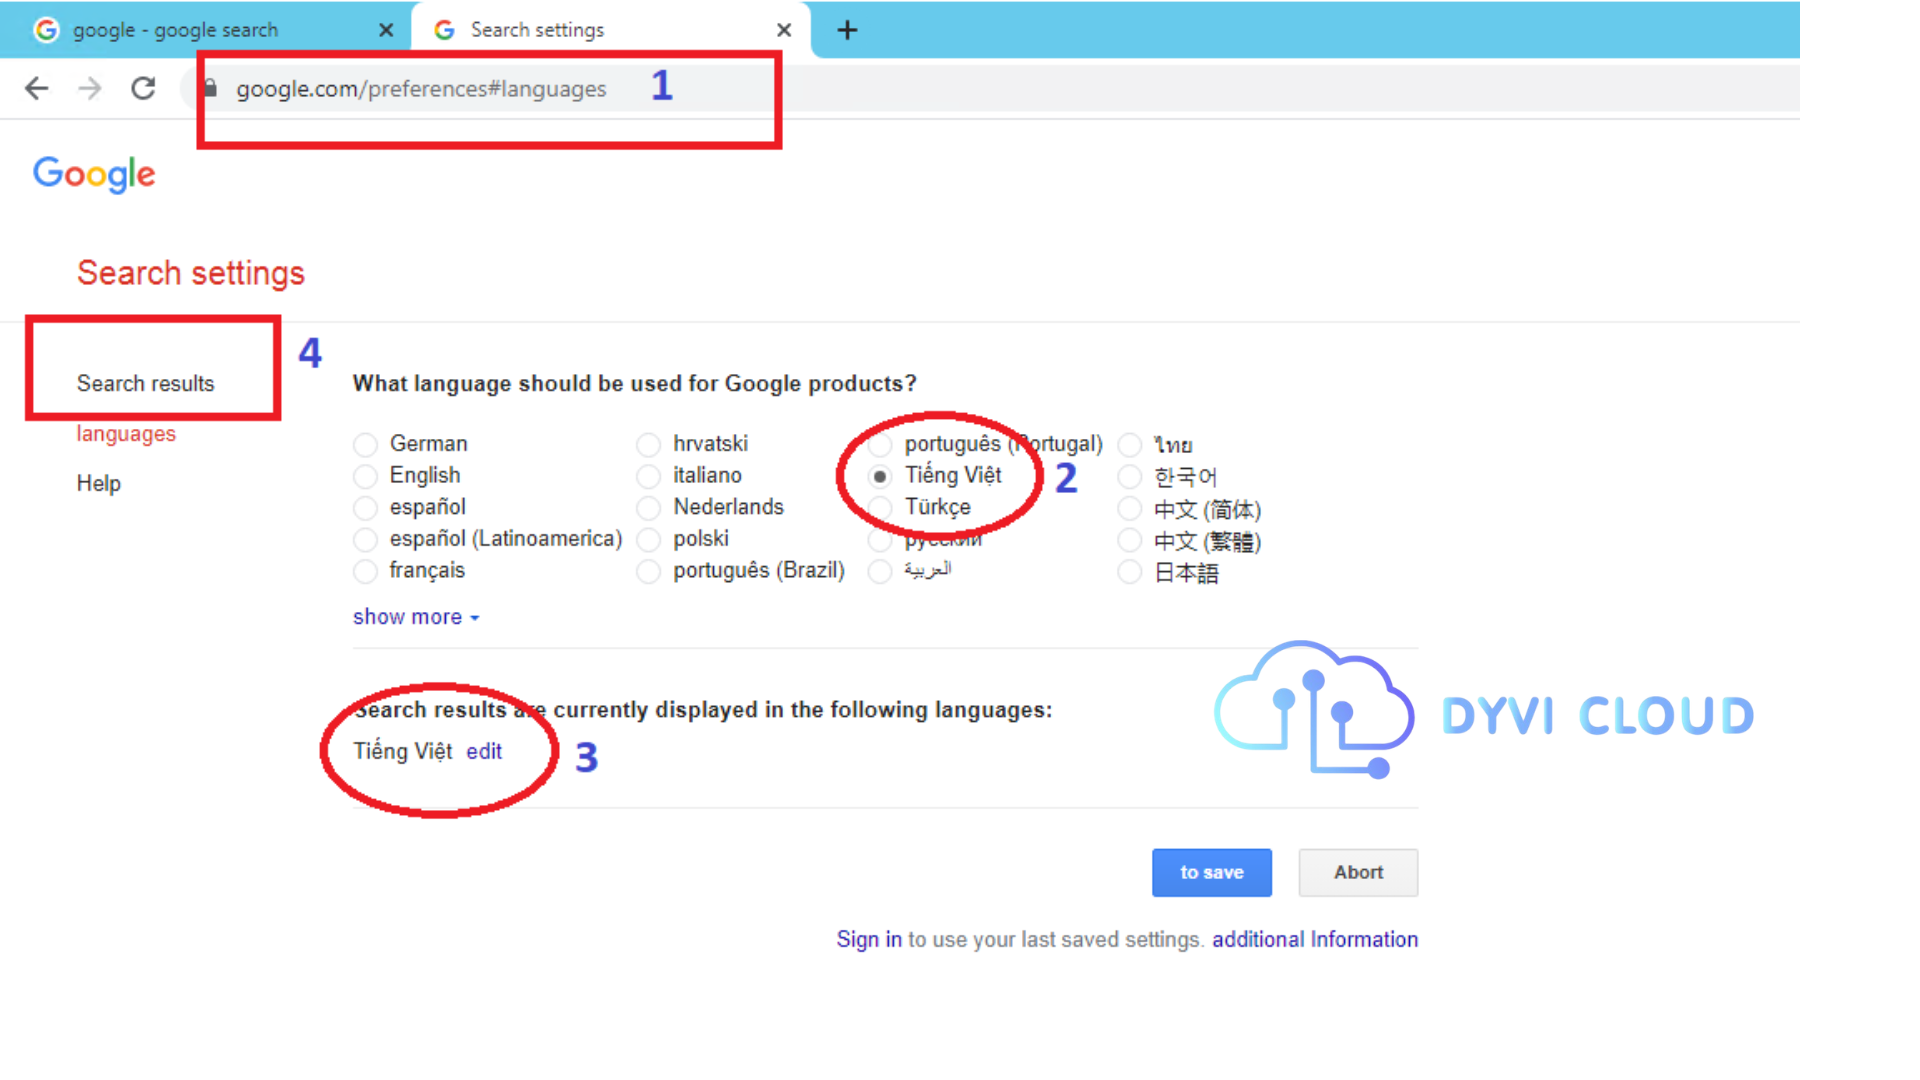This screenshot has height=1080, width=1920.
Task: Select Nederlands radio button
Action: click(x=648, y=508)
